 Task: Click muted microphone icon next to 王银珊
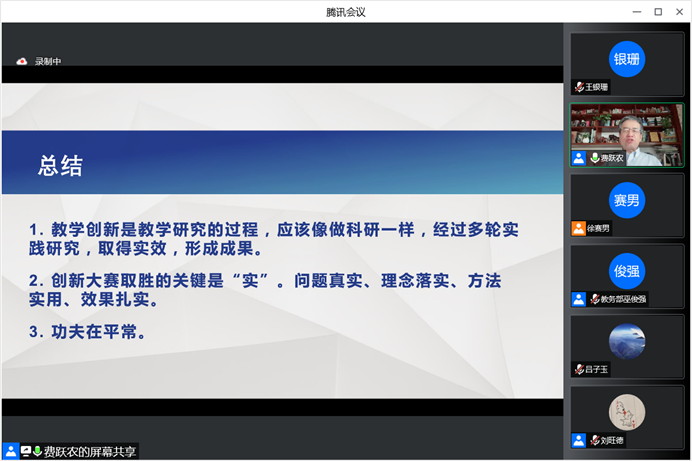pyautogui.click(x=580, y=88)
